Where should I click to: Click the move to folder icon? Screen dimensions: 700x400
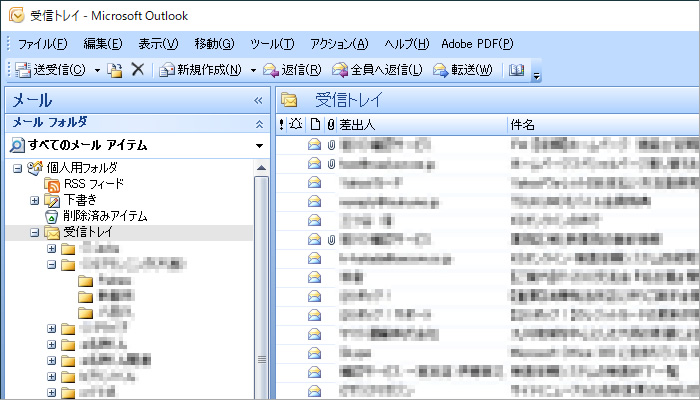(x=115, y=70)
